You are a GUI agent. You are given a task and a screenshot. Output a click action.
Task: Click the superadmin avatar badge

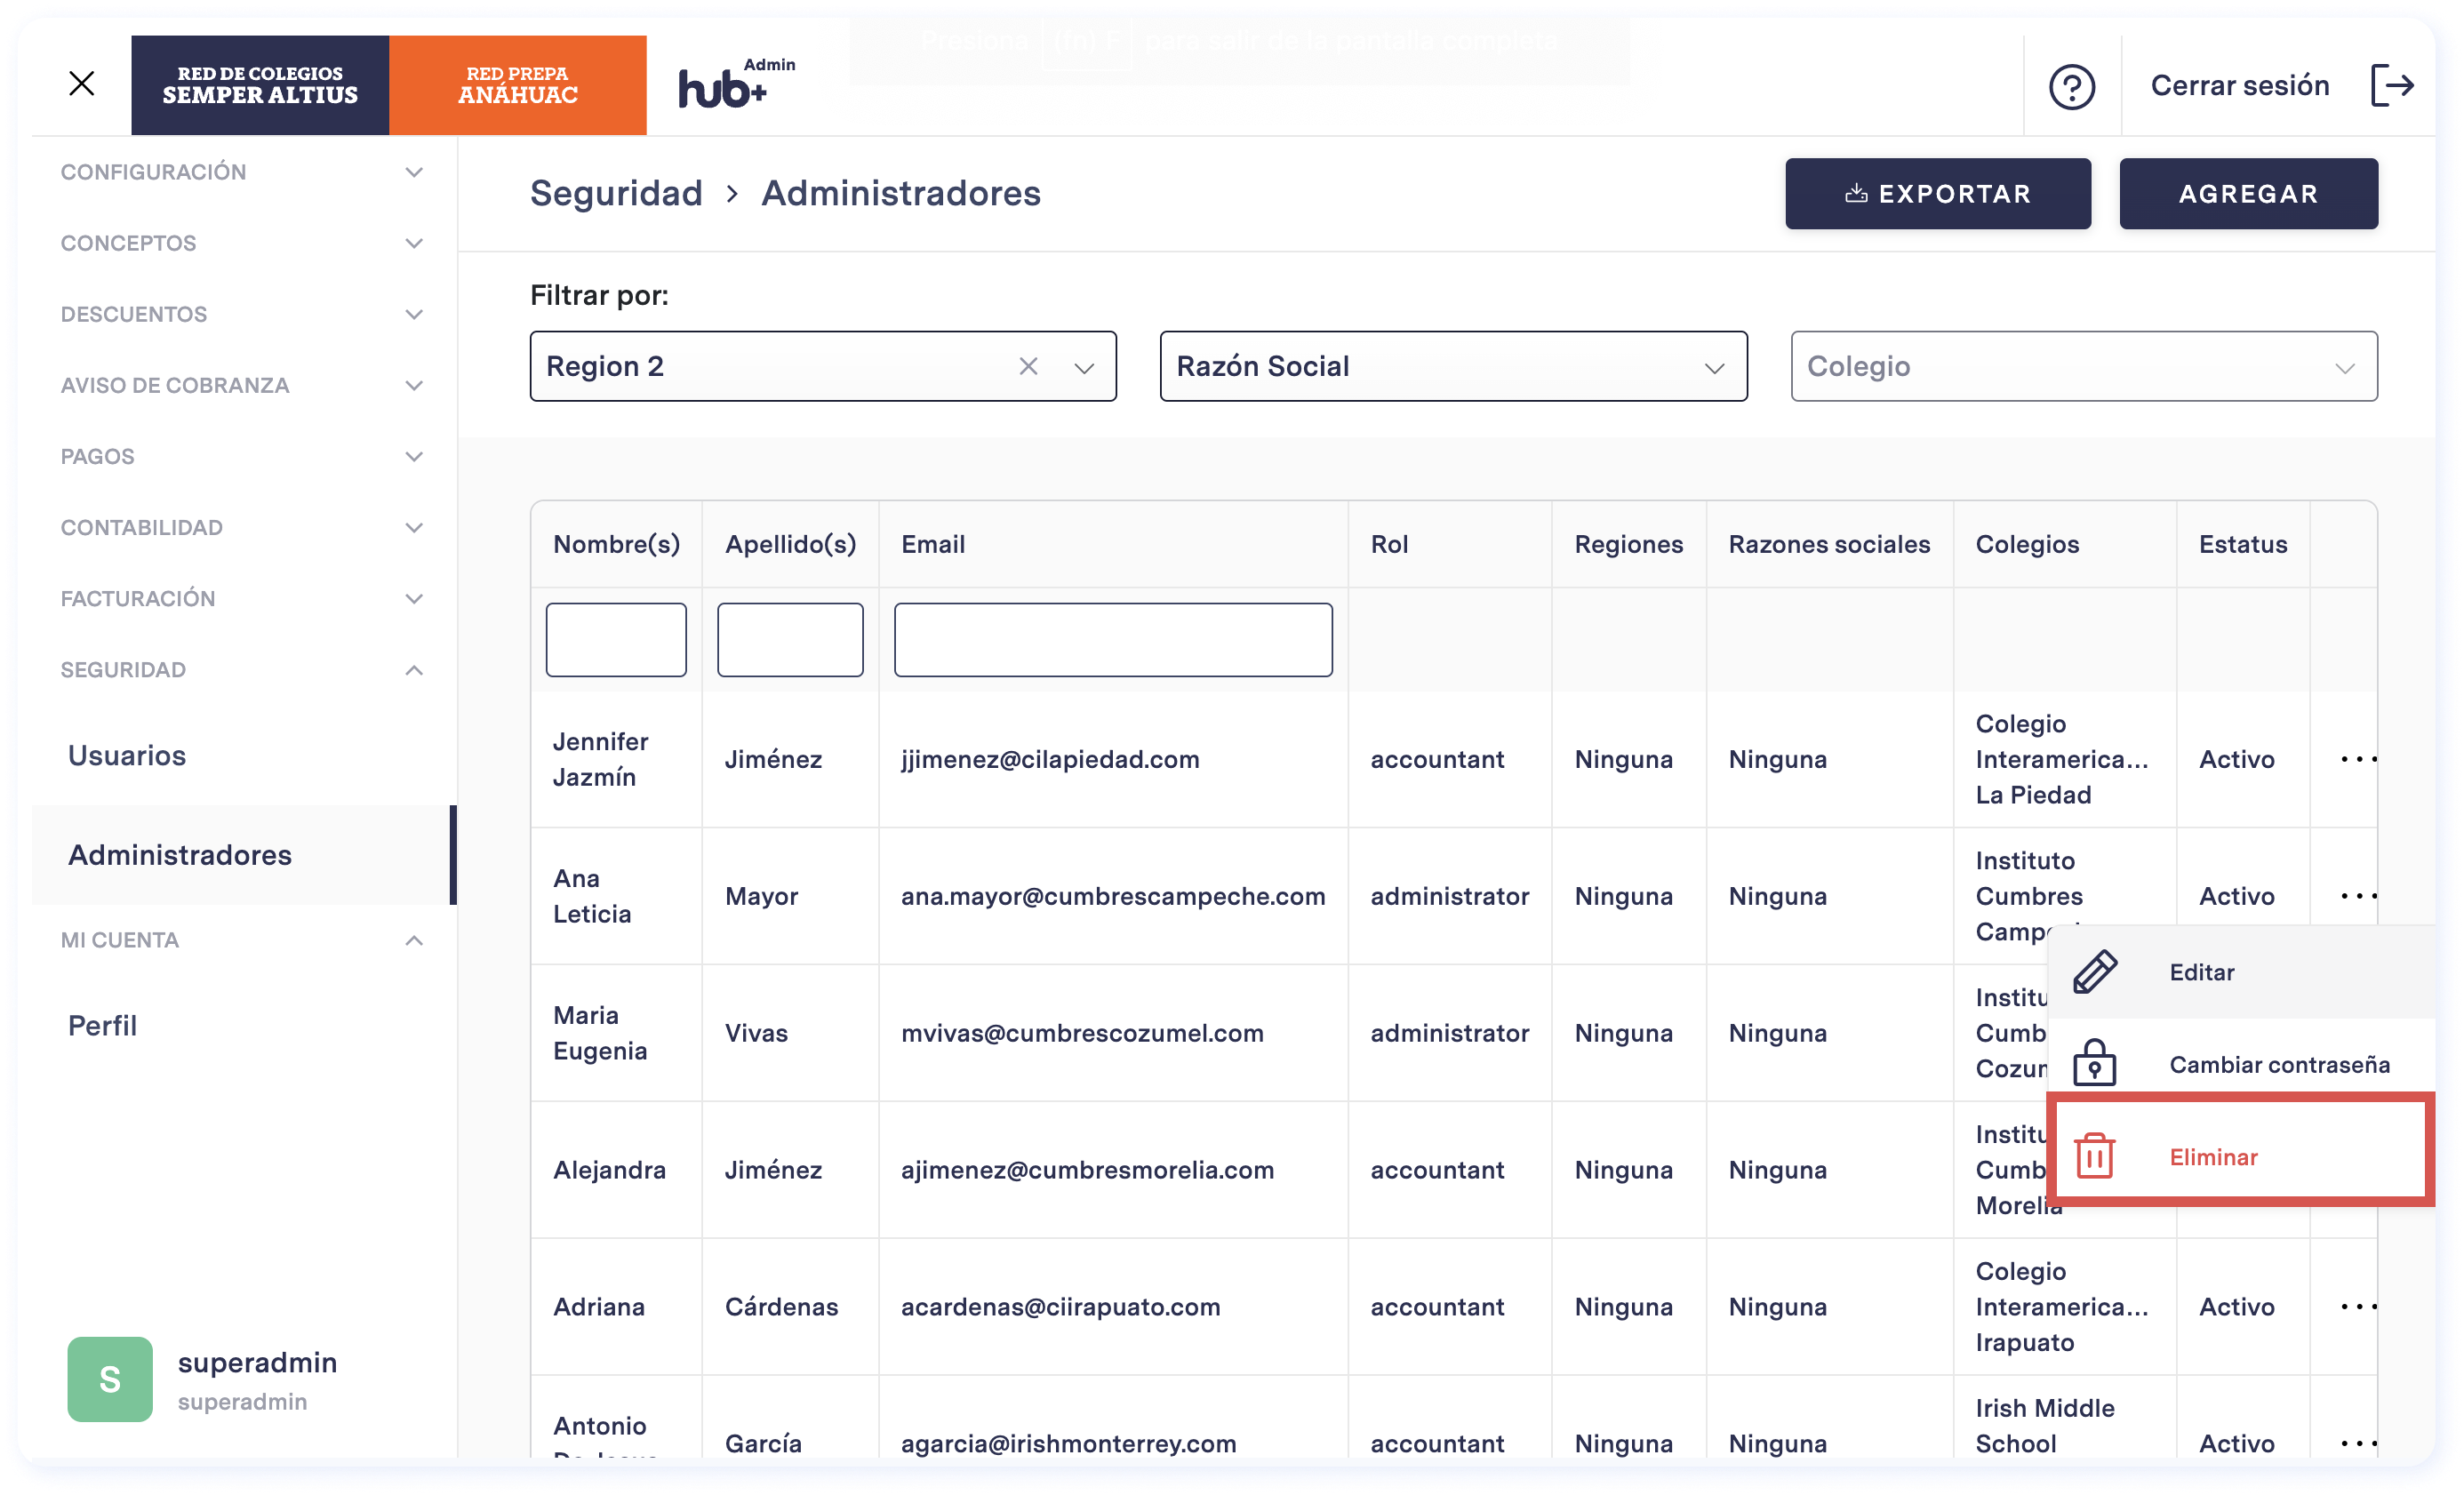110,1379
